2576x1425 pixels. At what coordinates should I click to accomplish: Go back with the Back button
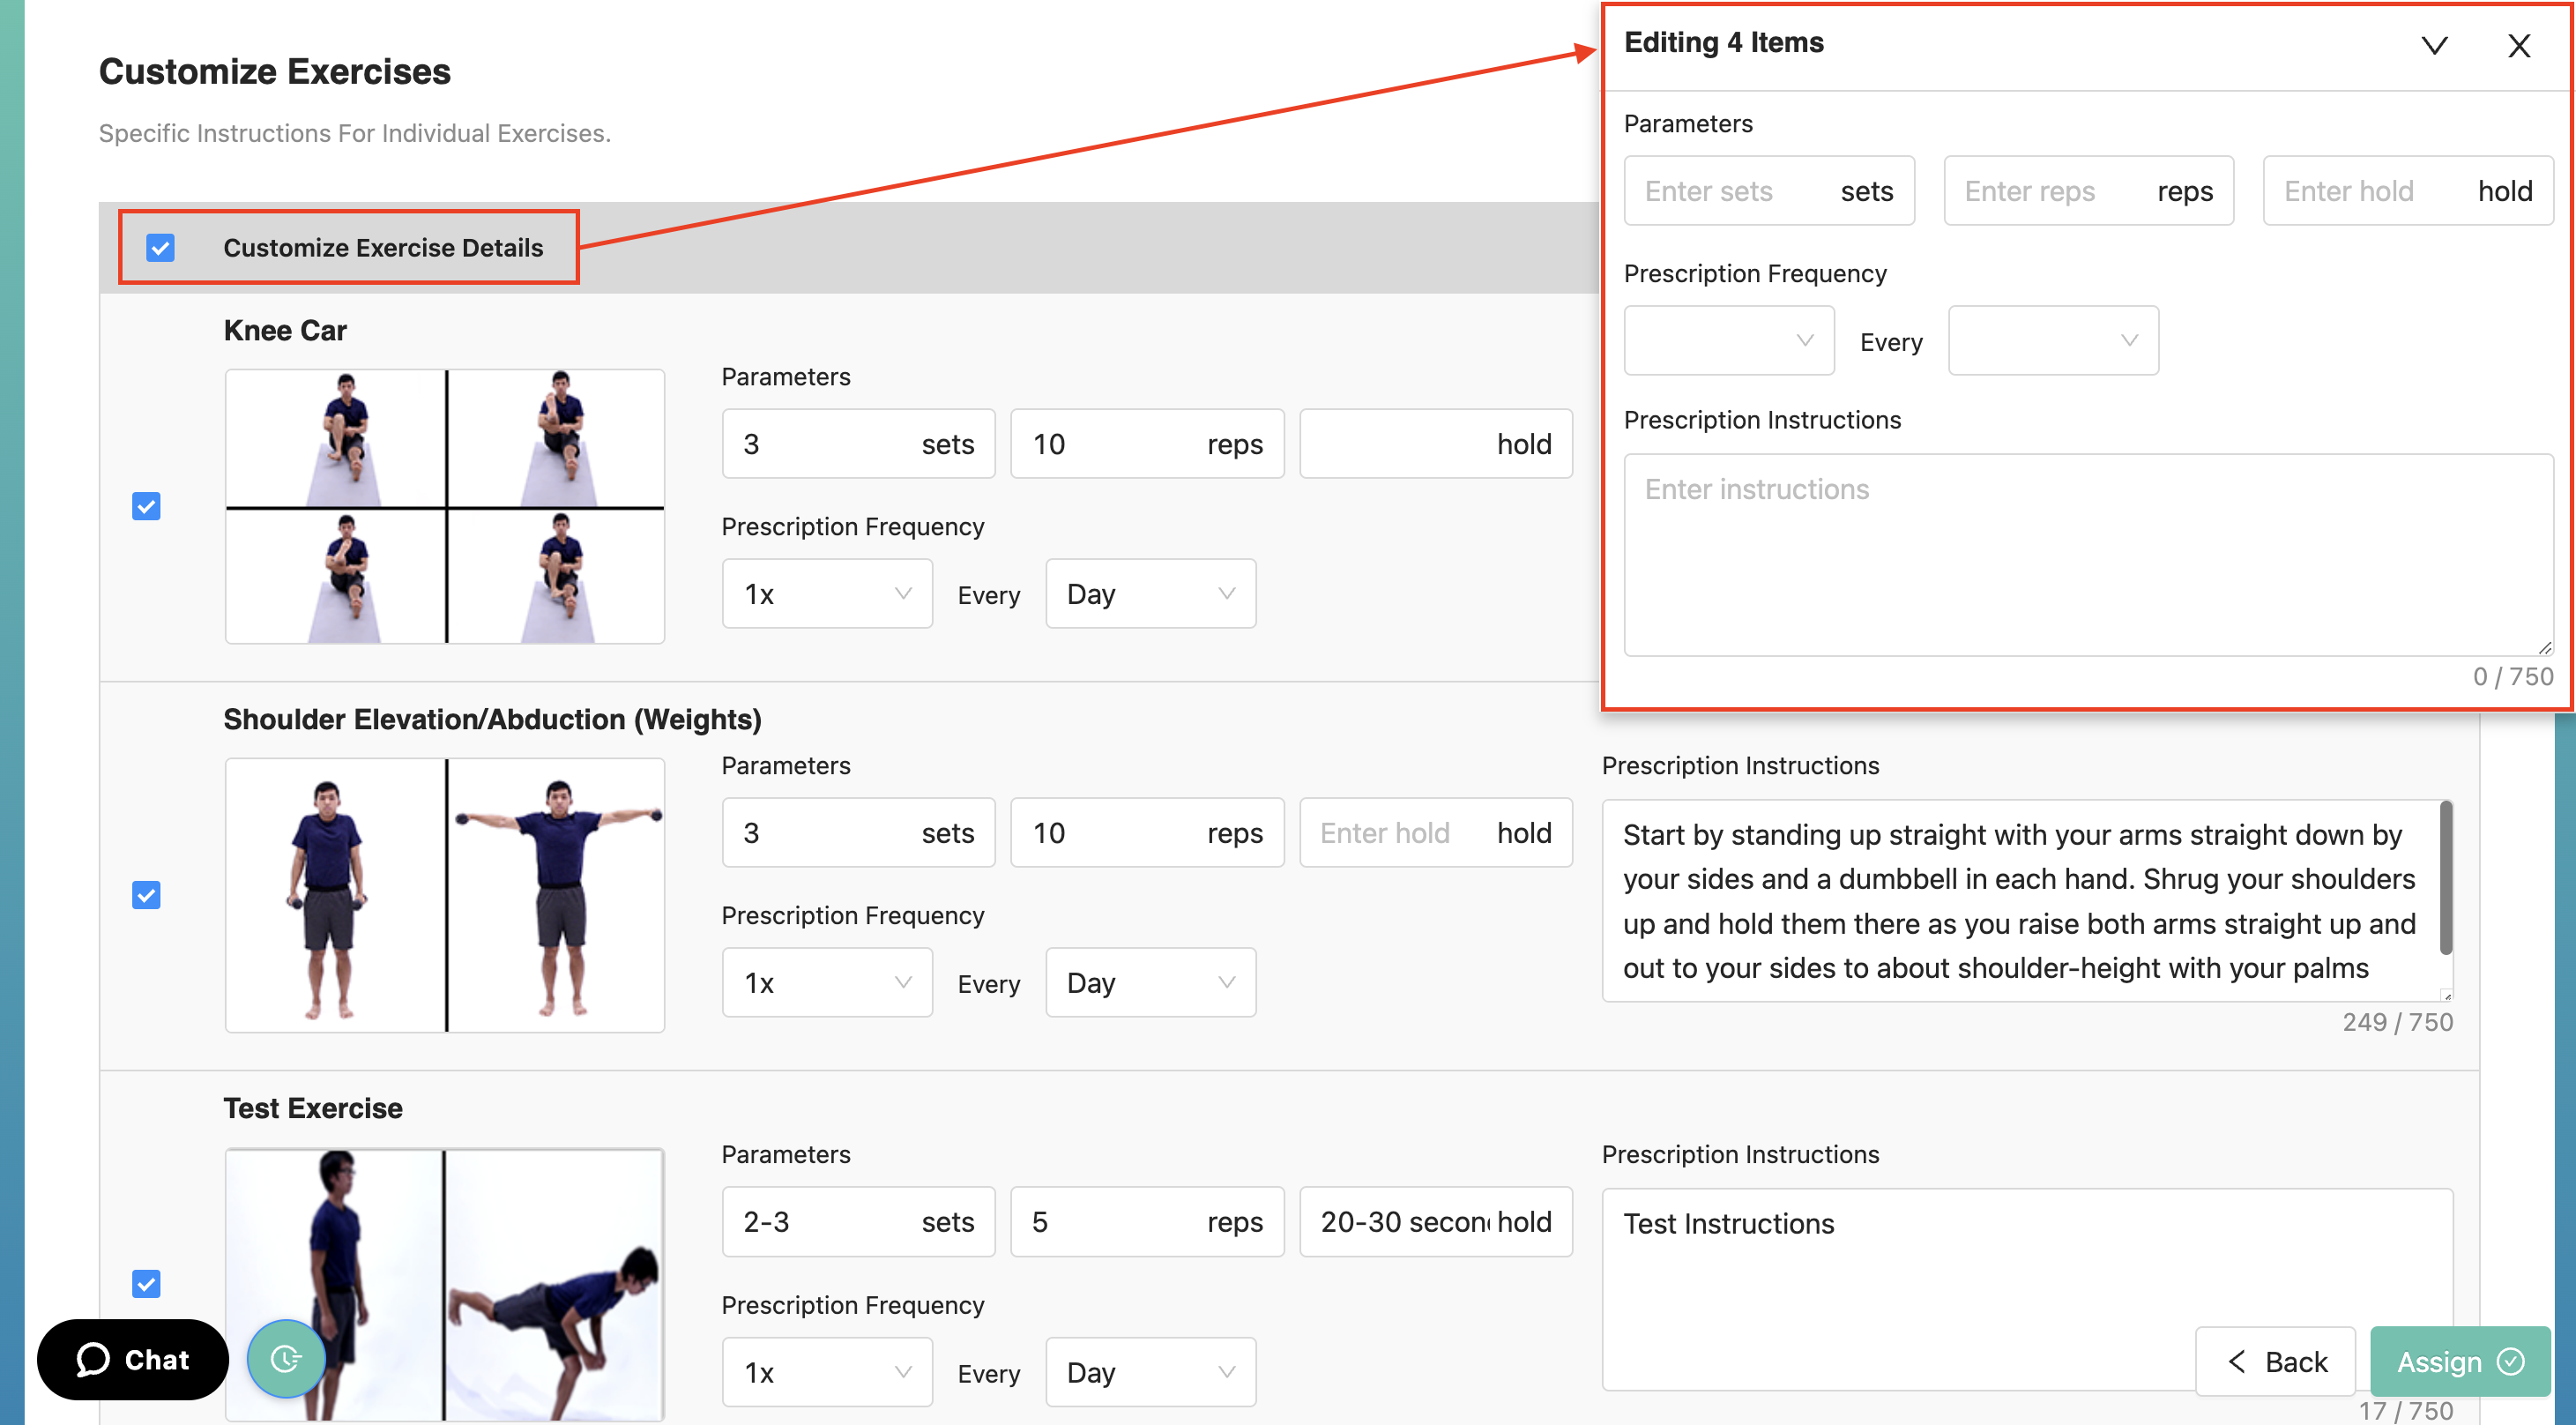(2275, 1361)
